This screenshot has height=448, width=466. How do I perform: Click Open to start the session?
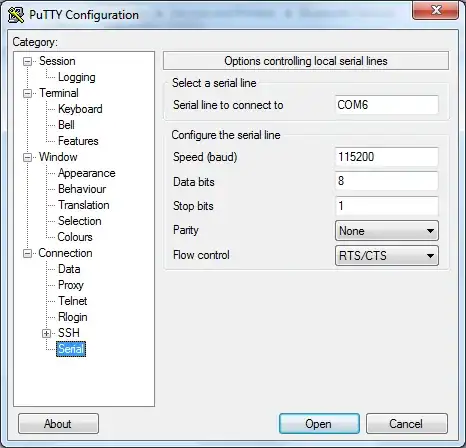[x=319, y=424]
